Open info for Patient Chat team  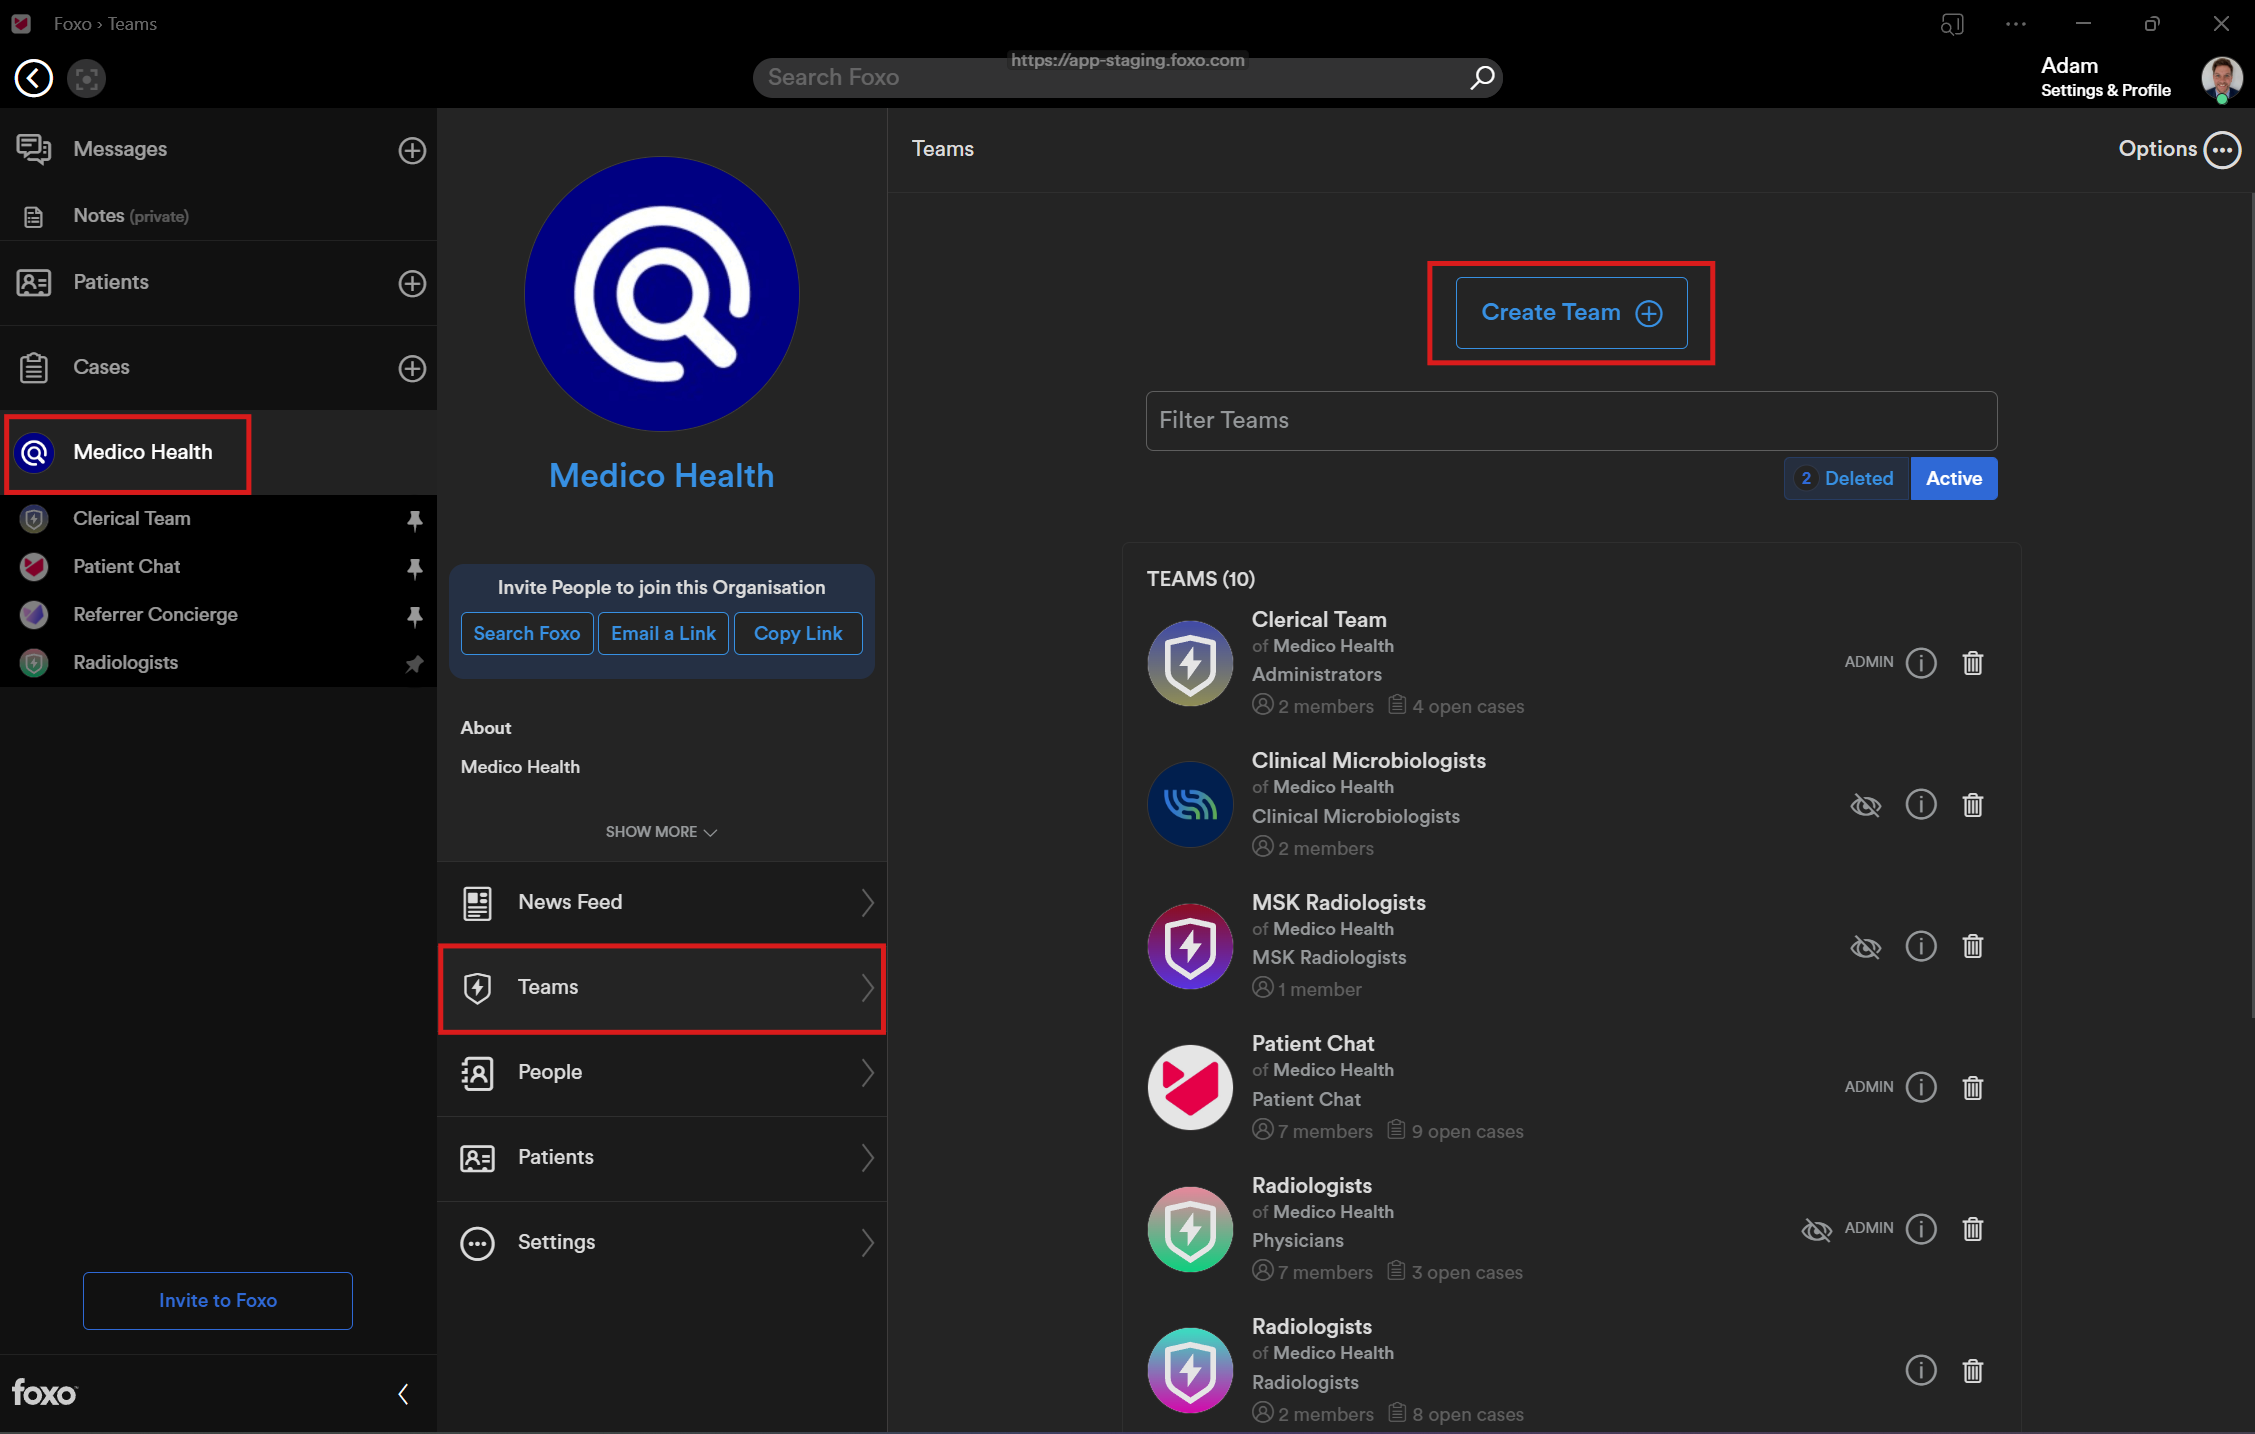pos(1921,1087)
